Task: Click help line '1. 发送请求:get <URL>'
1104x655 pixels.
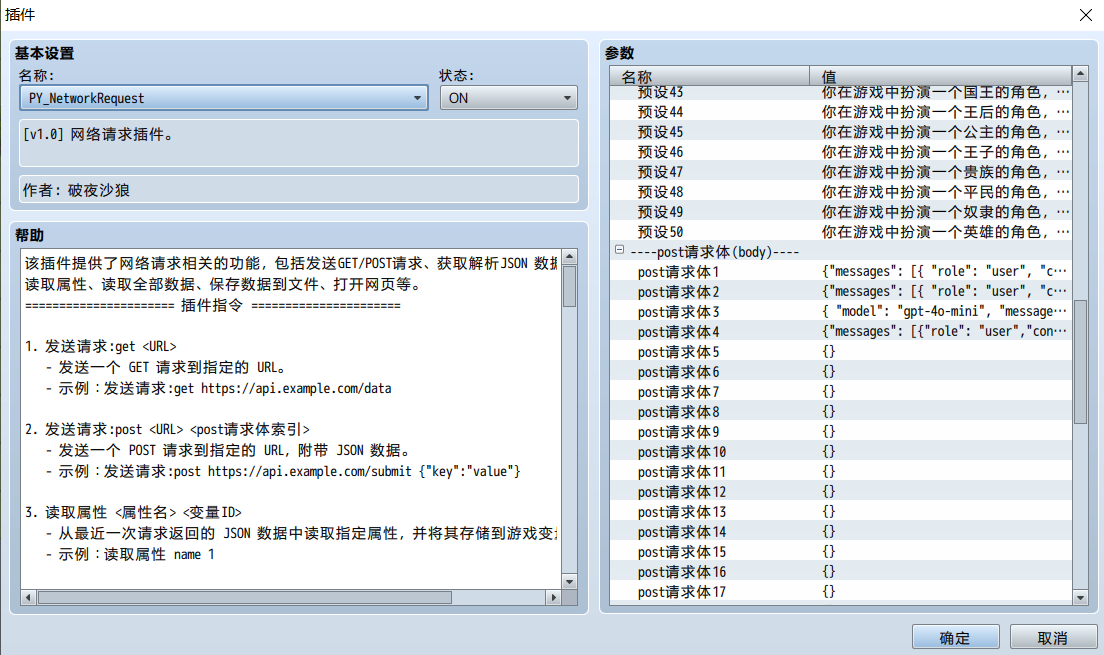Action: point(101,347)
